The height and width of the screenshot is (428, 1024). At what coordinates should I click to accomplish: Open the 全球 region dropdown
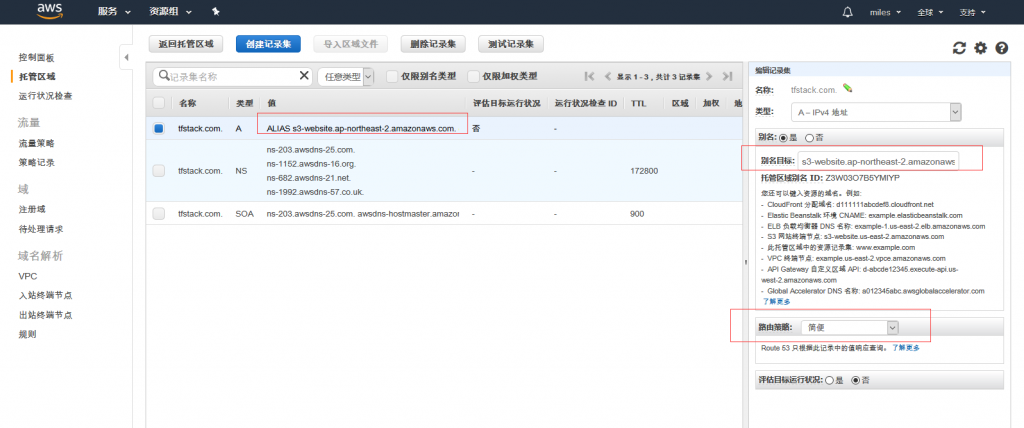point(930,12)
